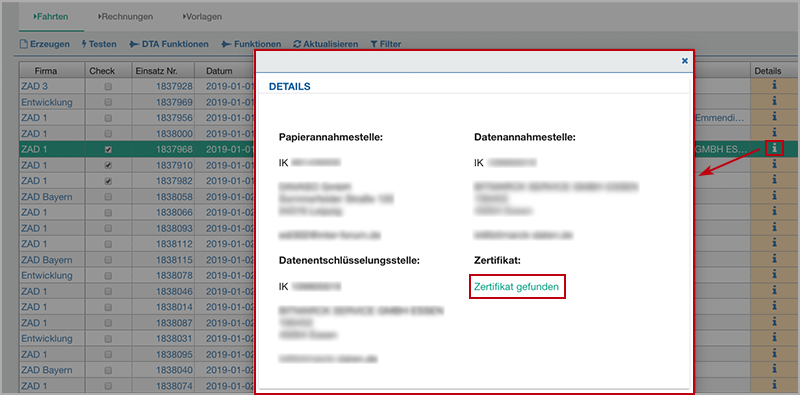The width and height of the screenshot is (800, 395).
Task: Open details info icon for row 1838046
Action: pyautogui.click(x=774, y=291)
